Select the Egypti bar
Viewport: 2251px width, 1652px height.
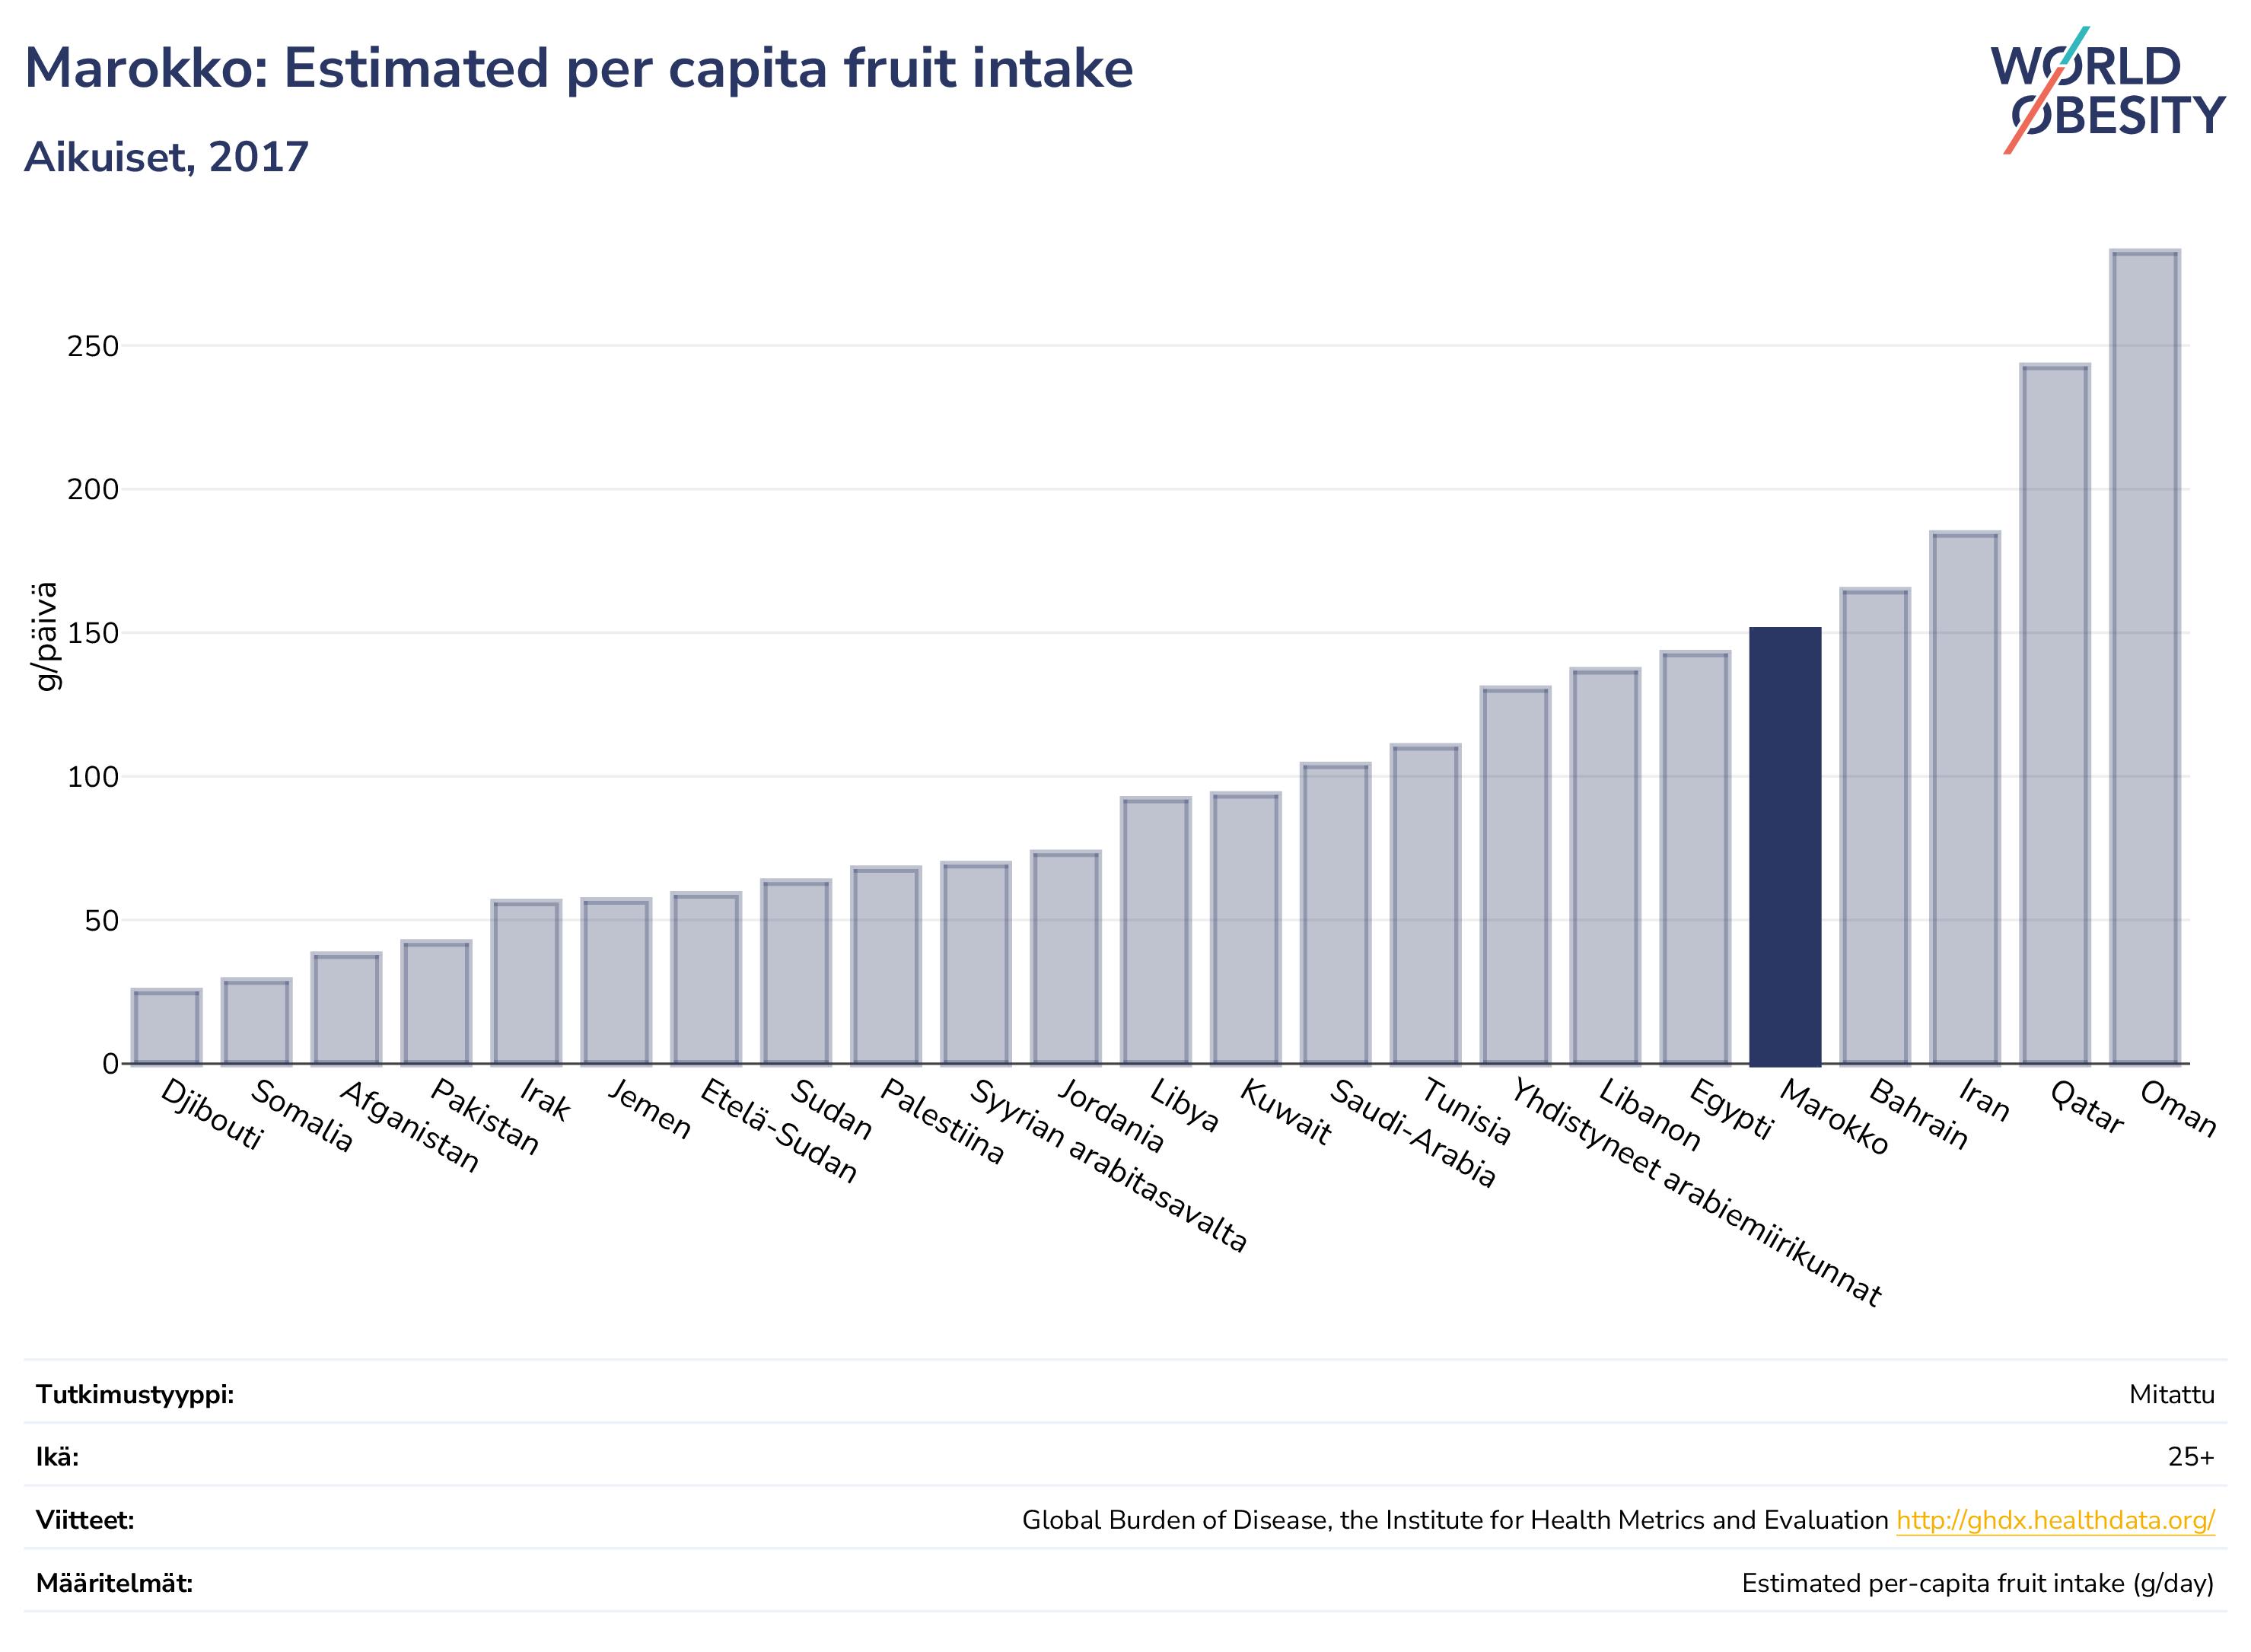[x=1695, y=858]
